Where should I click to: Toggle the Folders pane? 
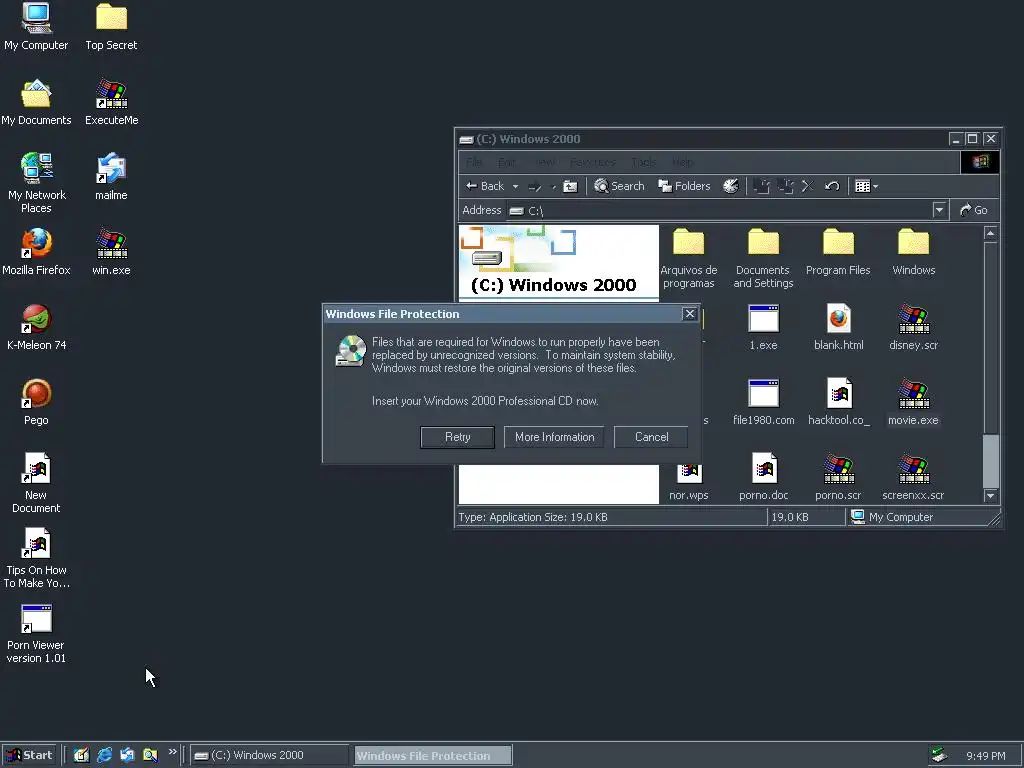click(x=684, y=186)
